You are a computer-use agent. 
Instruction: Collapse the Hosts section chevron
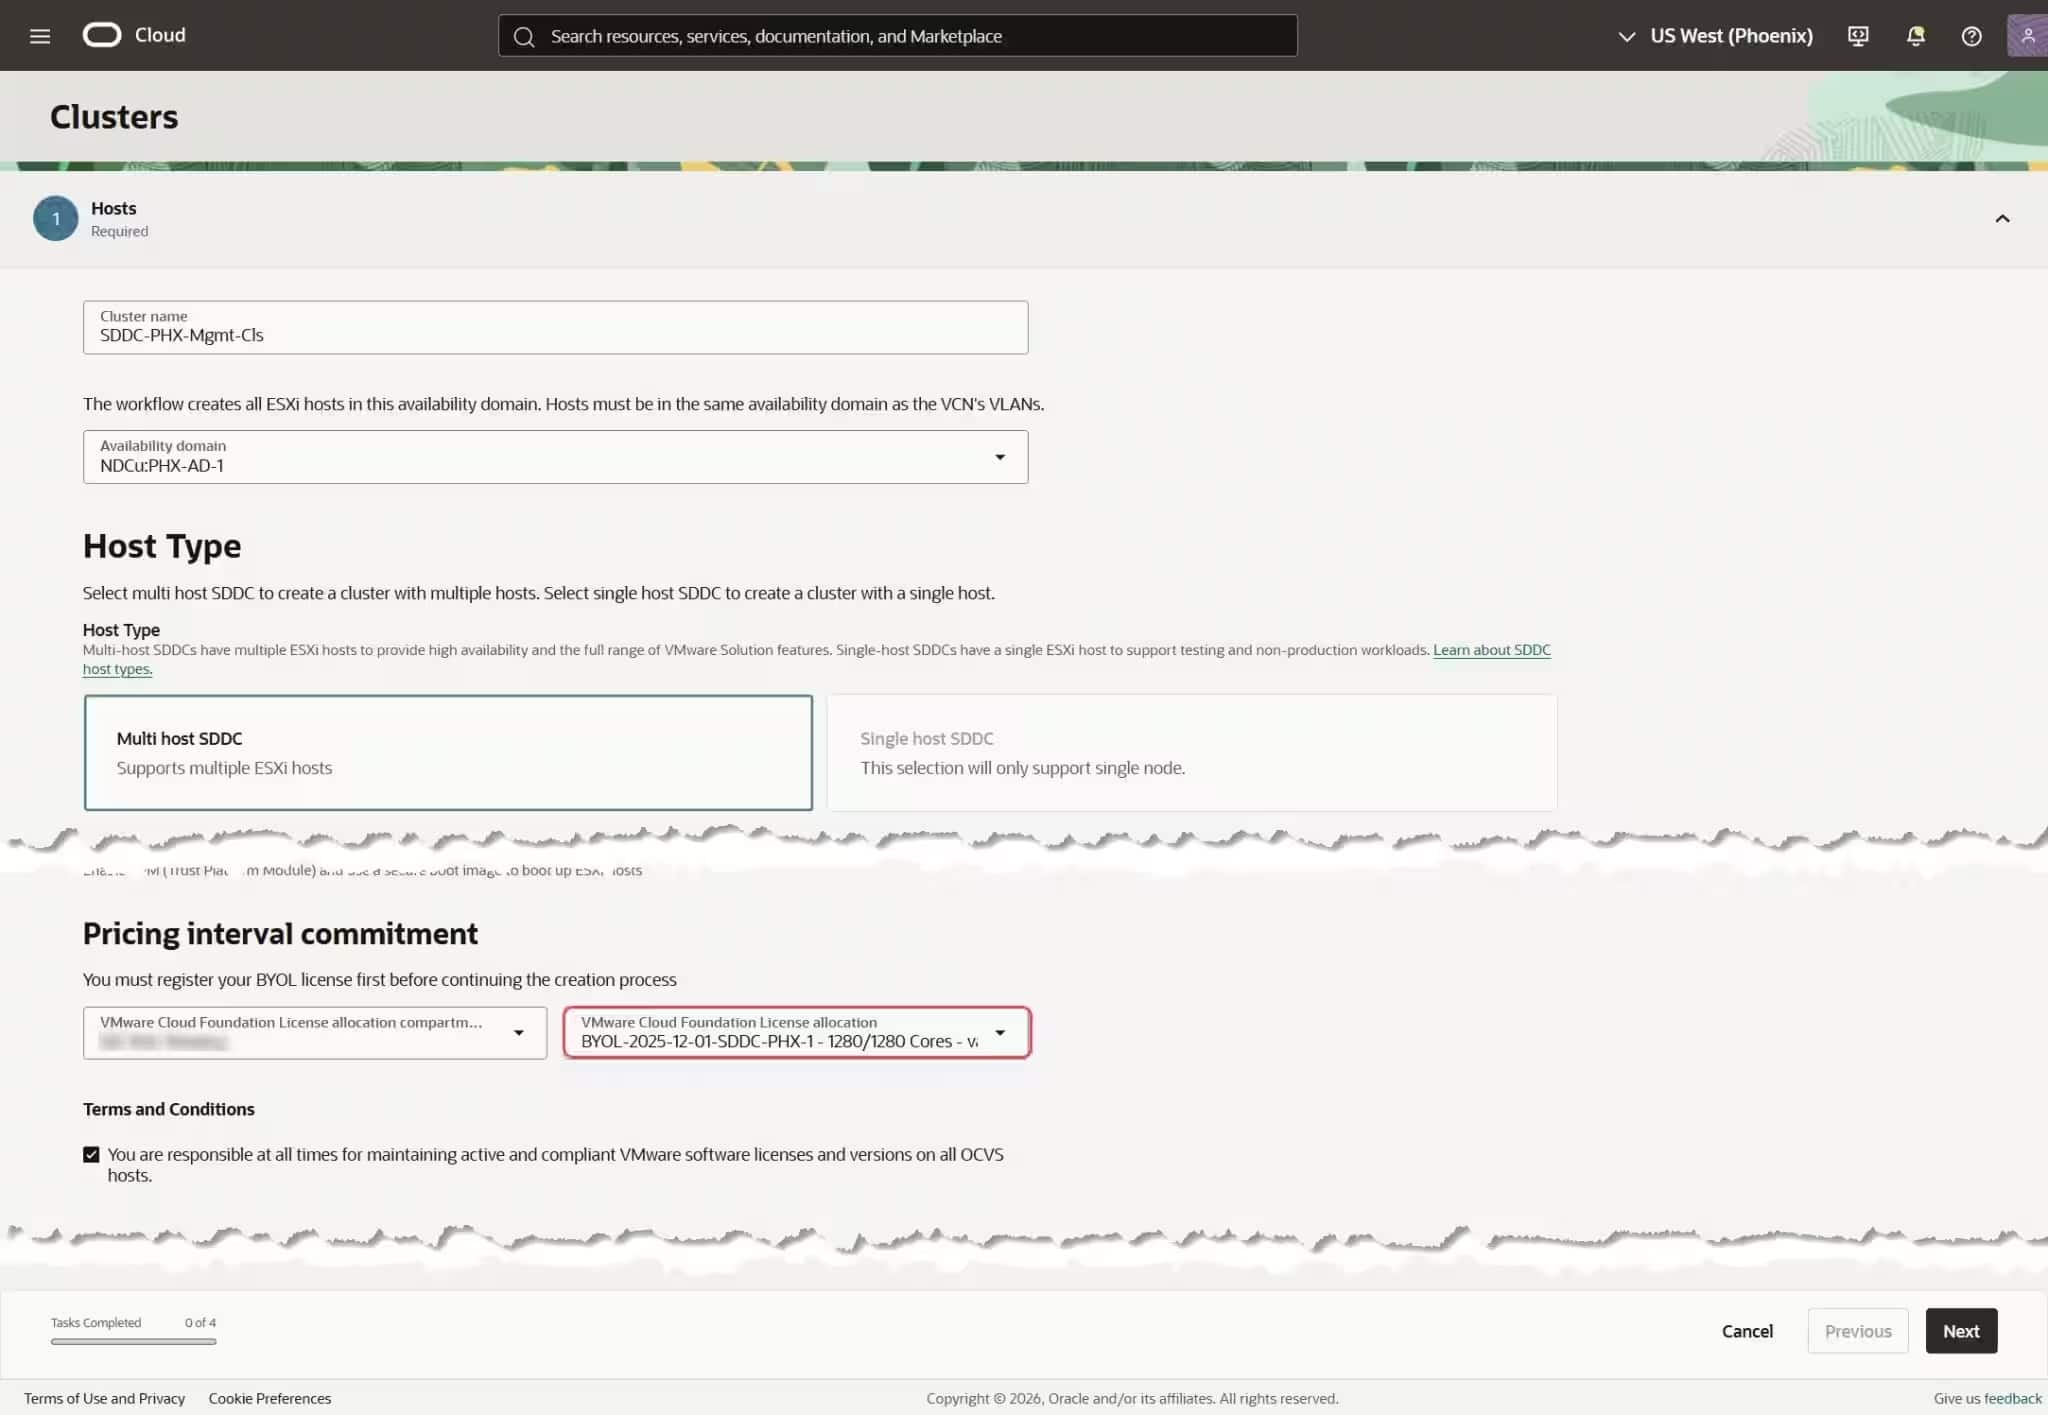tap(2003, 217)
